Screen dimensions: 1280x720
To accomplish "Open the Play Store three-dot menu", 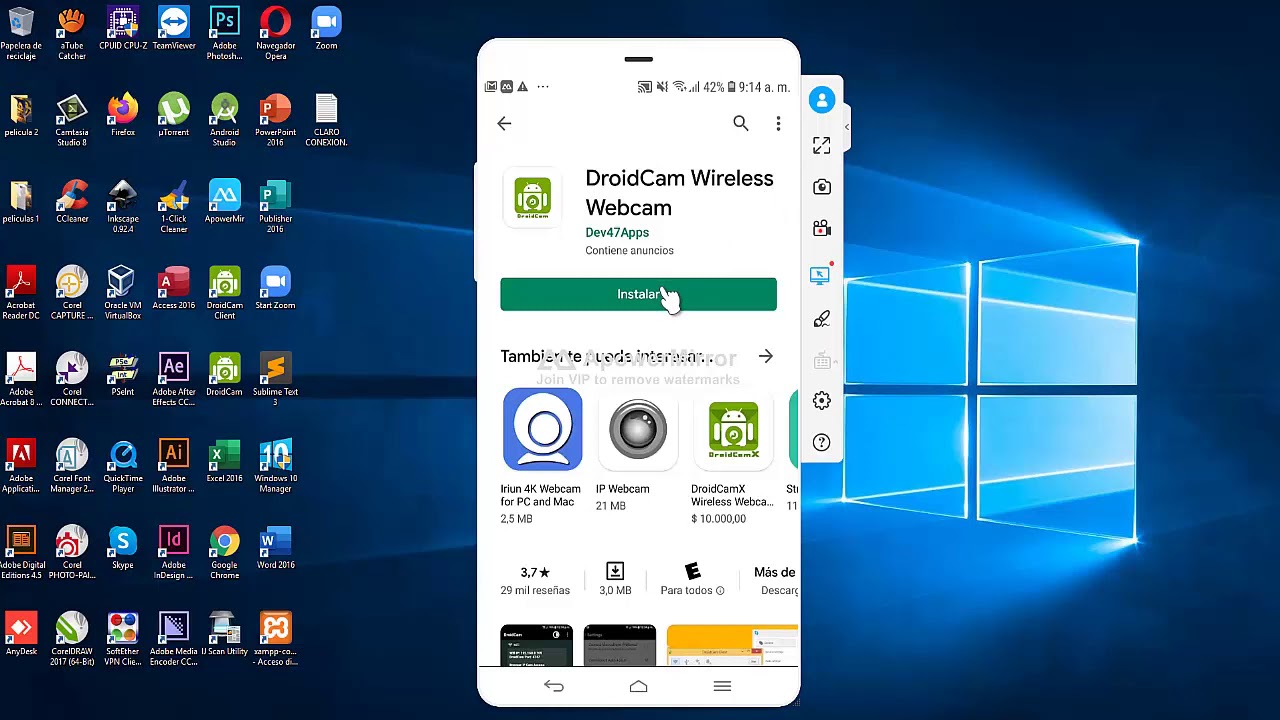I will (x=778, y=123).
